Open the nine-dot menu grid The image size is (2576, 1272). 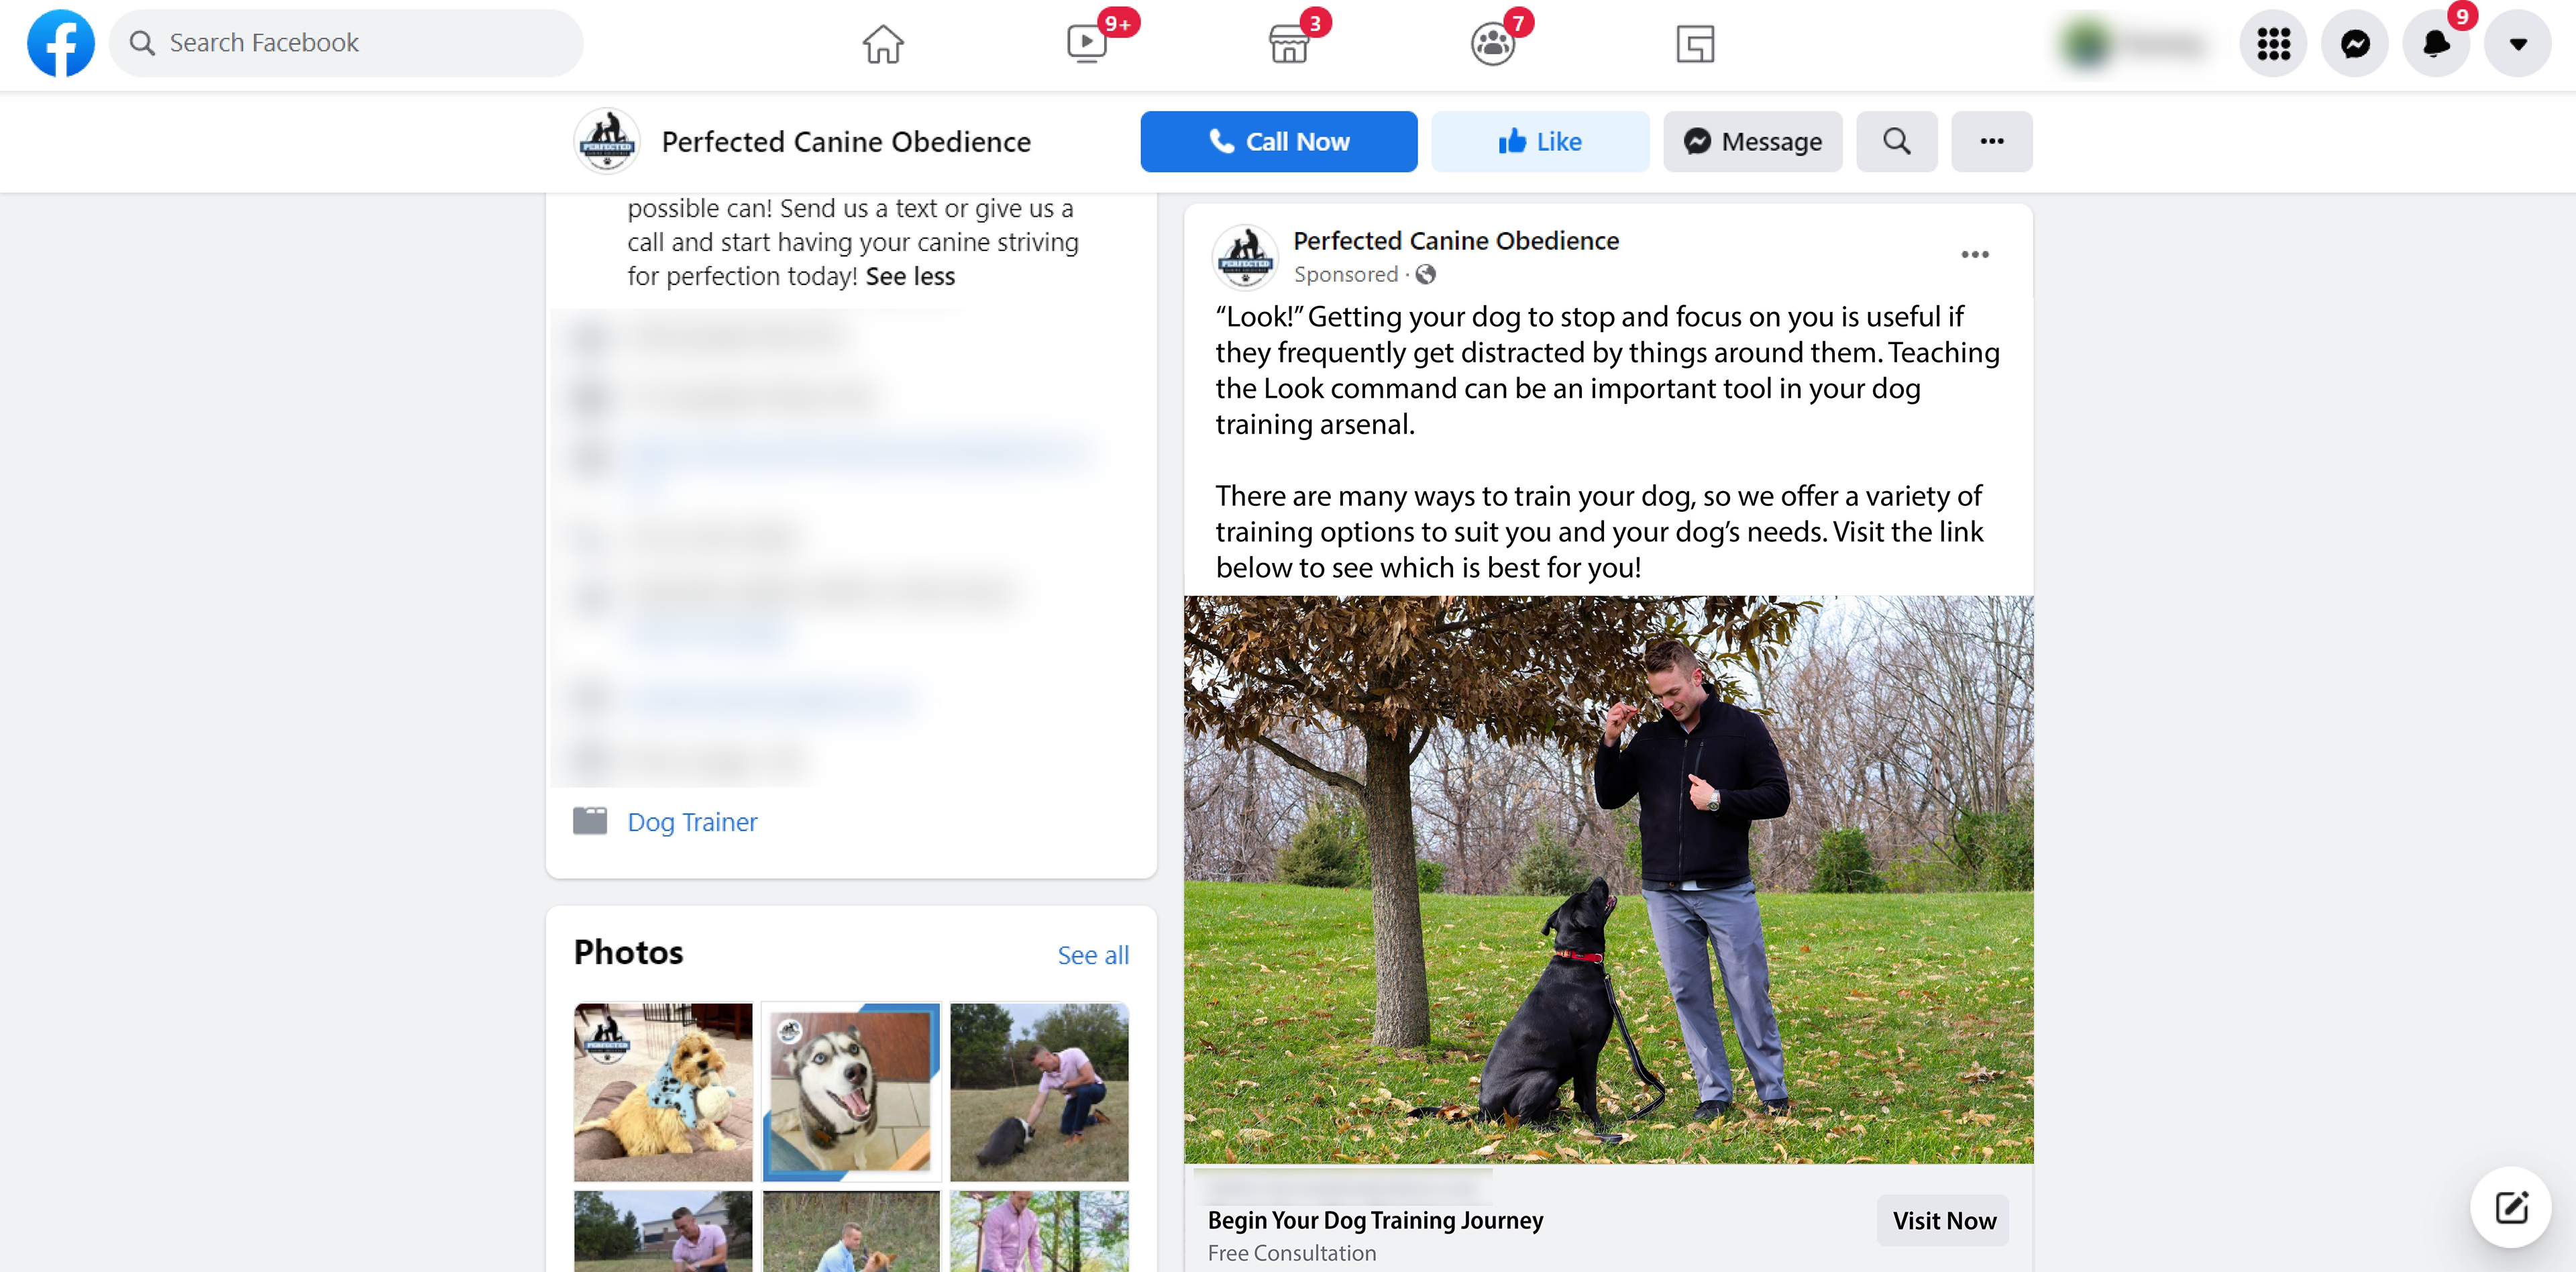point(2273,43)
